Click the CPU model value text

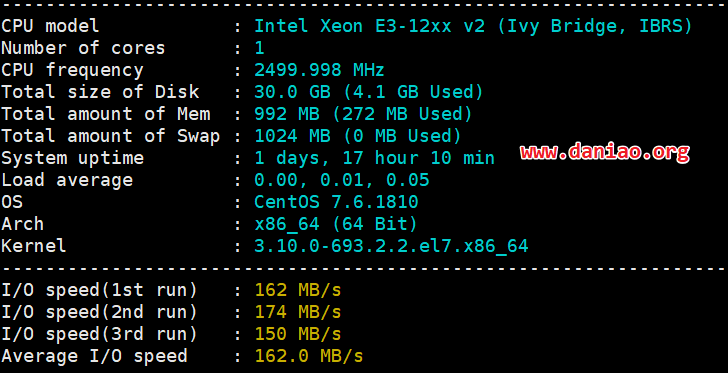473,26
